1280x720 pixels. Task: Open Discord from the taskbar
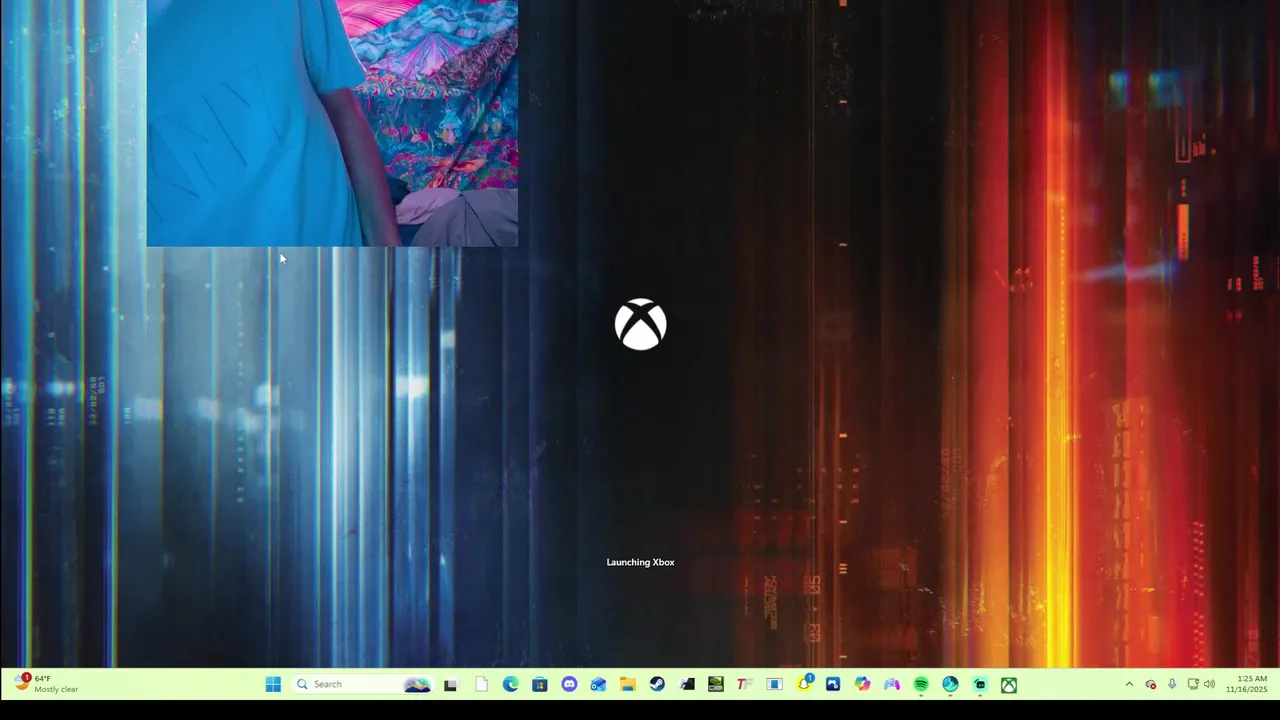pos(569,685)
